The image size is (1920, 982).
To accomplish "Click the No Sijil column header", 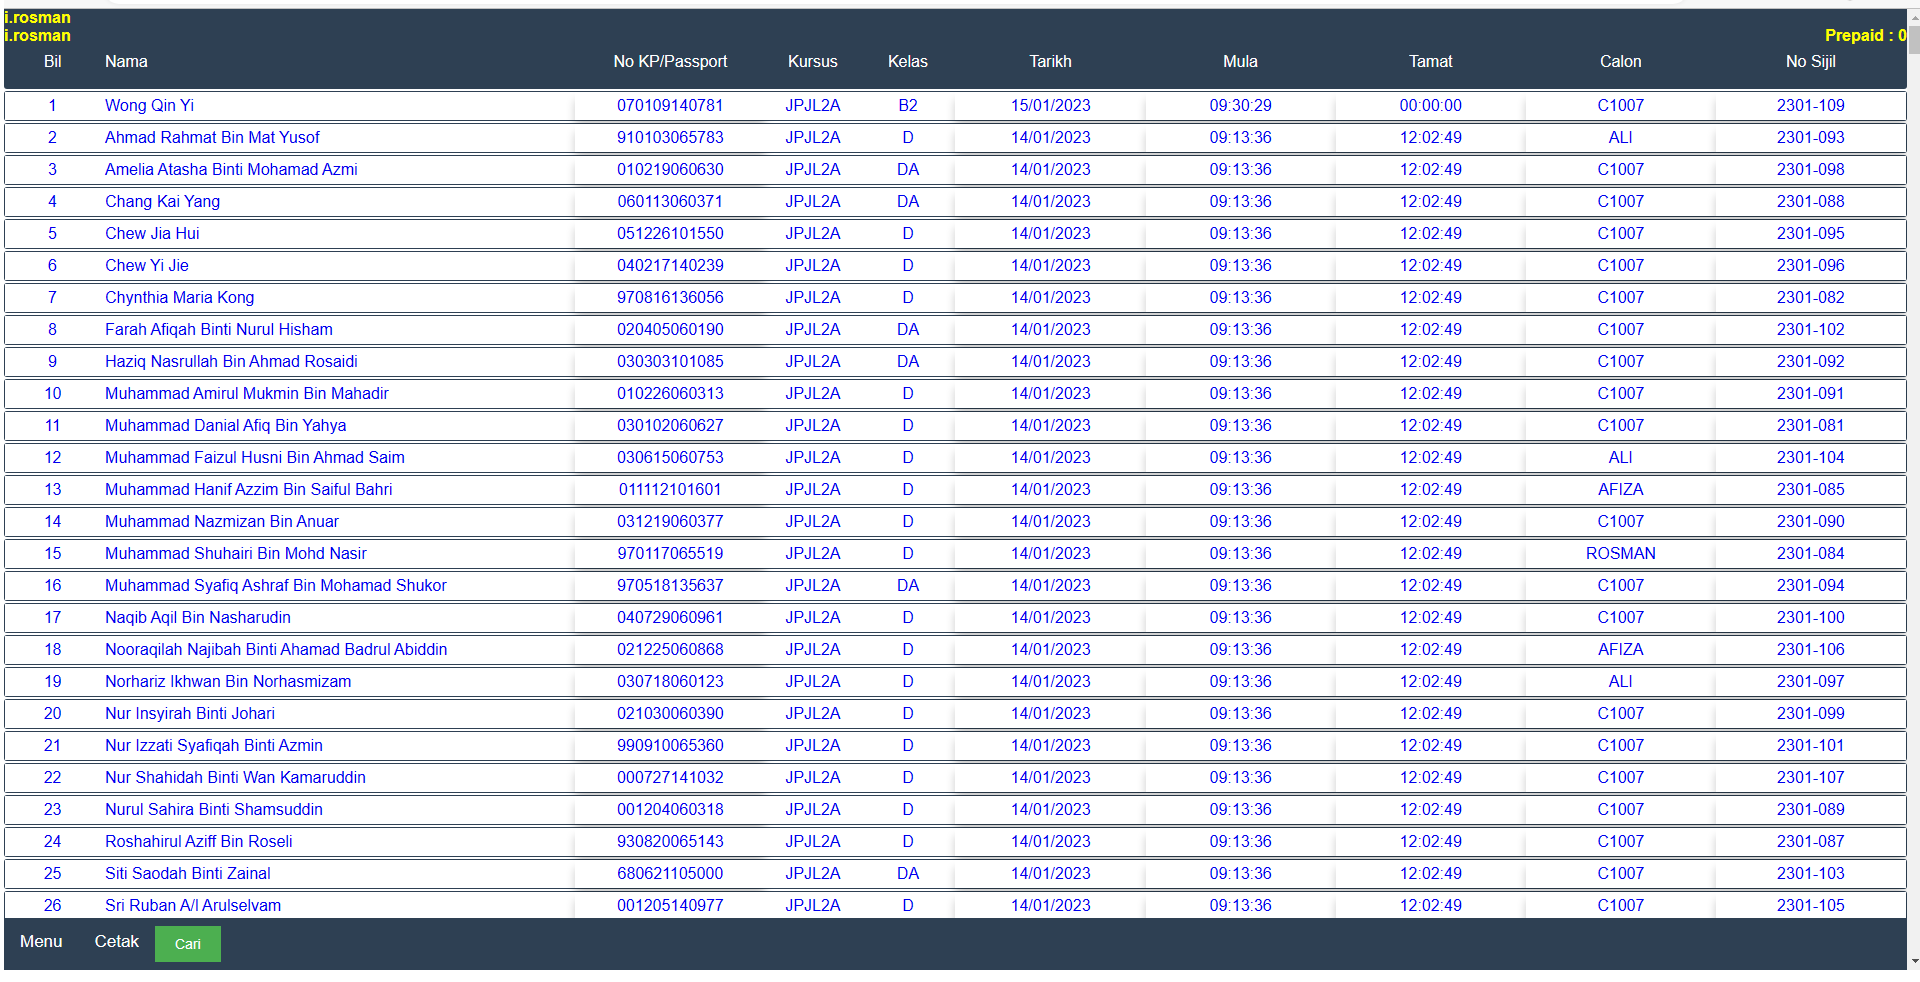I will pos(1810,62).
